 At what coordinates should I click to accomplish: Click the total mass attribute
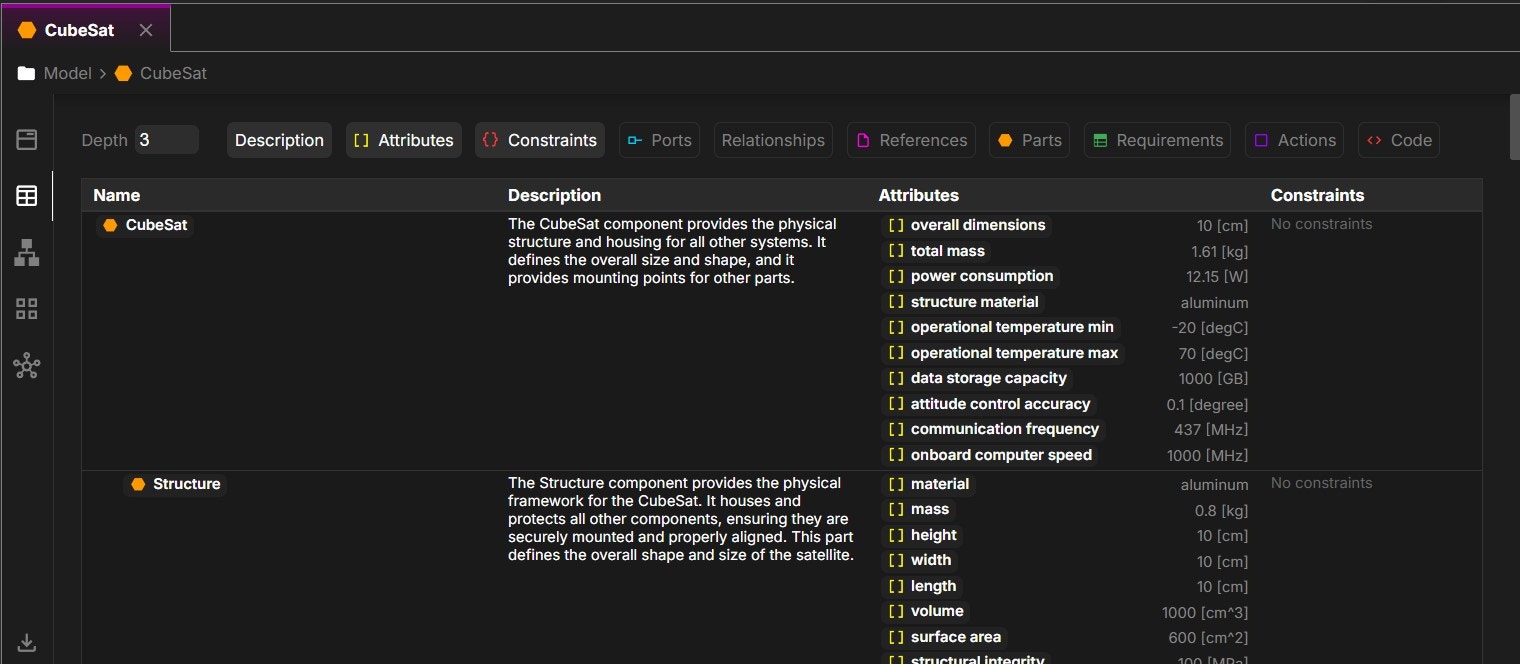point(936,251)
